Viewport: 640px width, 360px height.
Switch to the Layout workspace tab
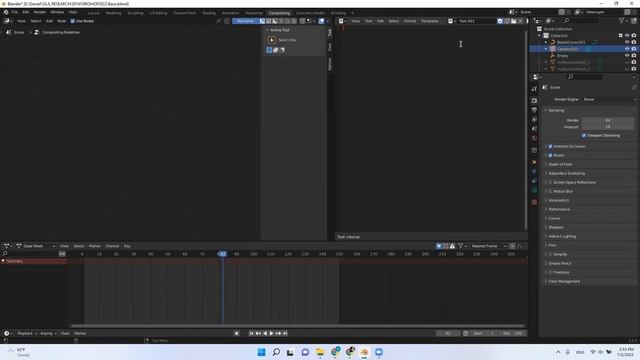(93, 13)
